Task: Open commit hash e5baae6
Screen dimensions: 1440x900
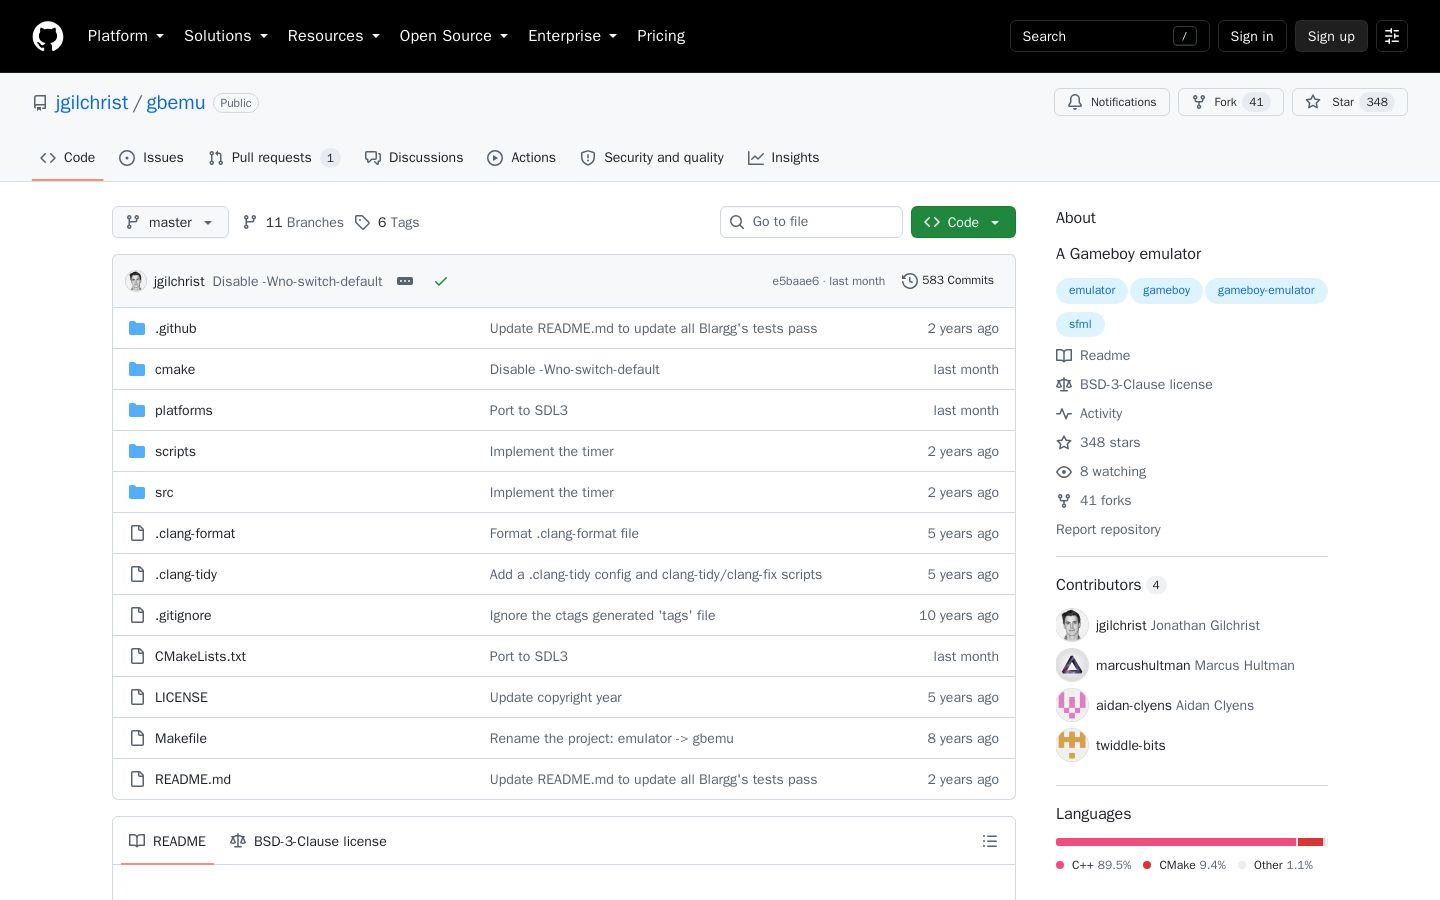Action: tap(795, 281)
